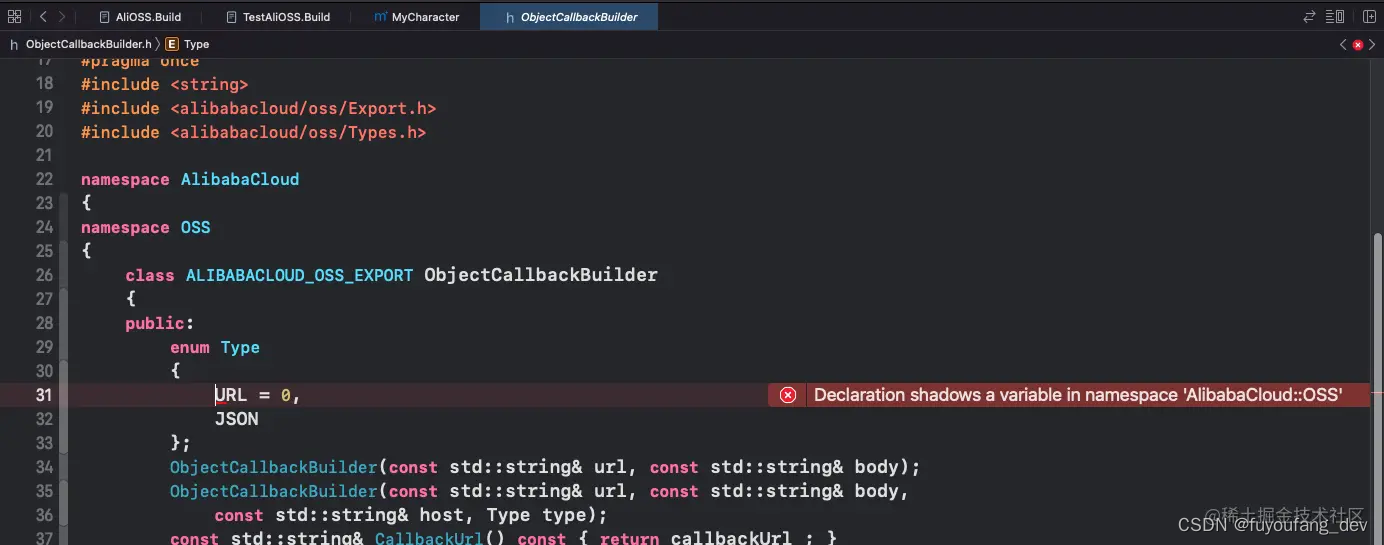
Task: Click the MyCharacter tab source file icon
Action: click(380, 17)
